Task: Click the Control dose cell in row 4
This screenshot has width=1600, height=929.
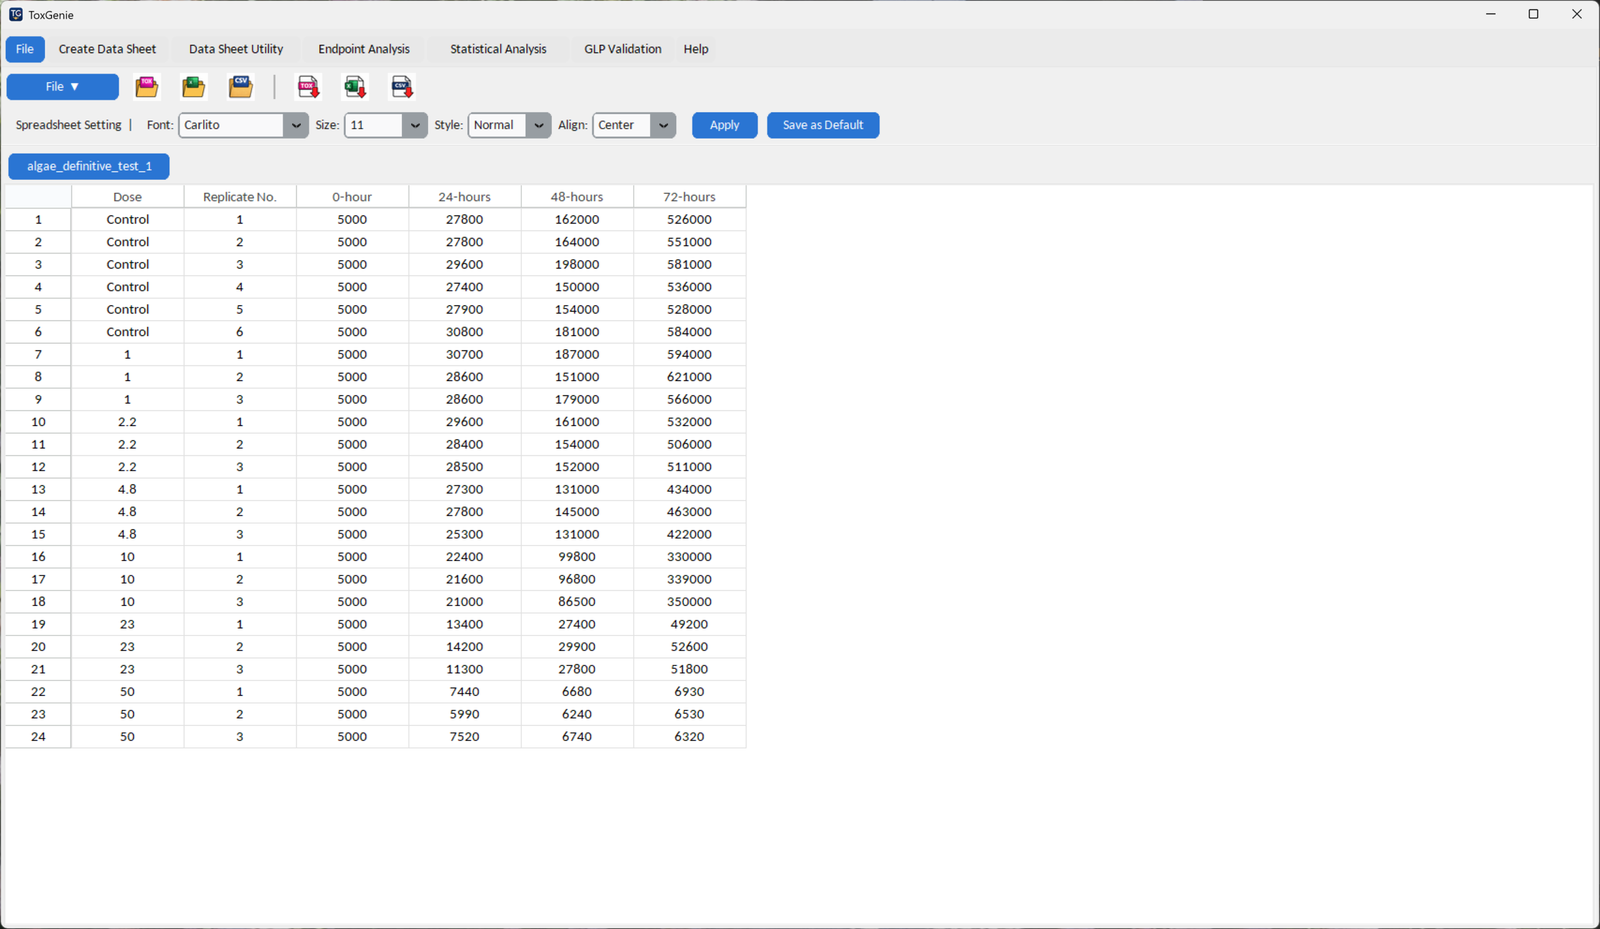Action: click(128, 287)
